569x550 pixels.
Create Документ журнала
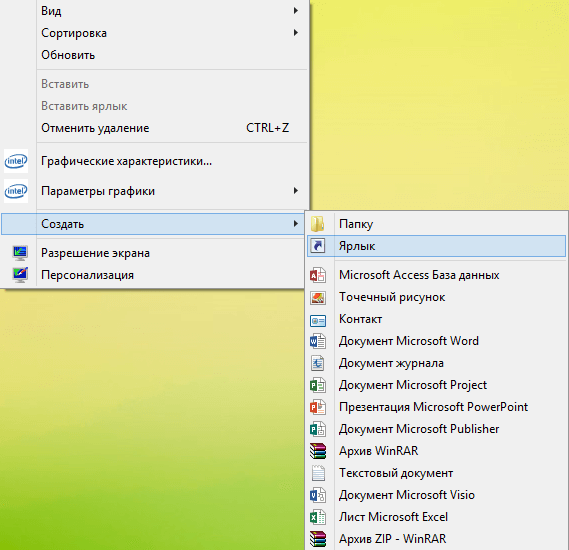pos(437,363)
